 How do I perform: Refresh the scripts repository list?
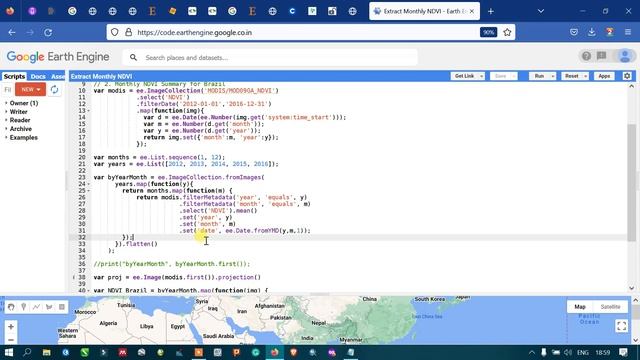click(x=54, y=89)
